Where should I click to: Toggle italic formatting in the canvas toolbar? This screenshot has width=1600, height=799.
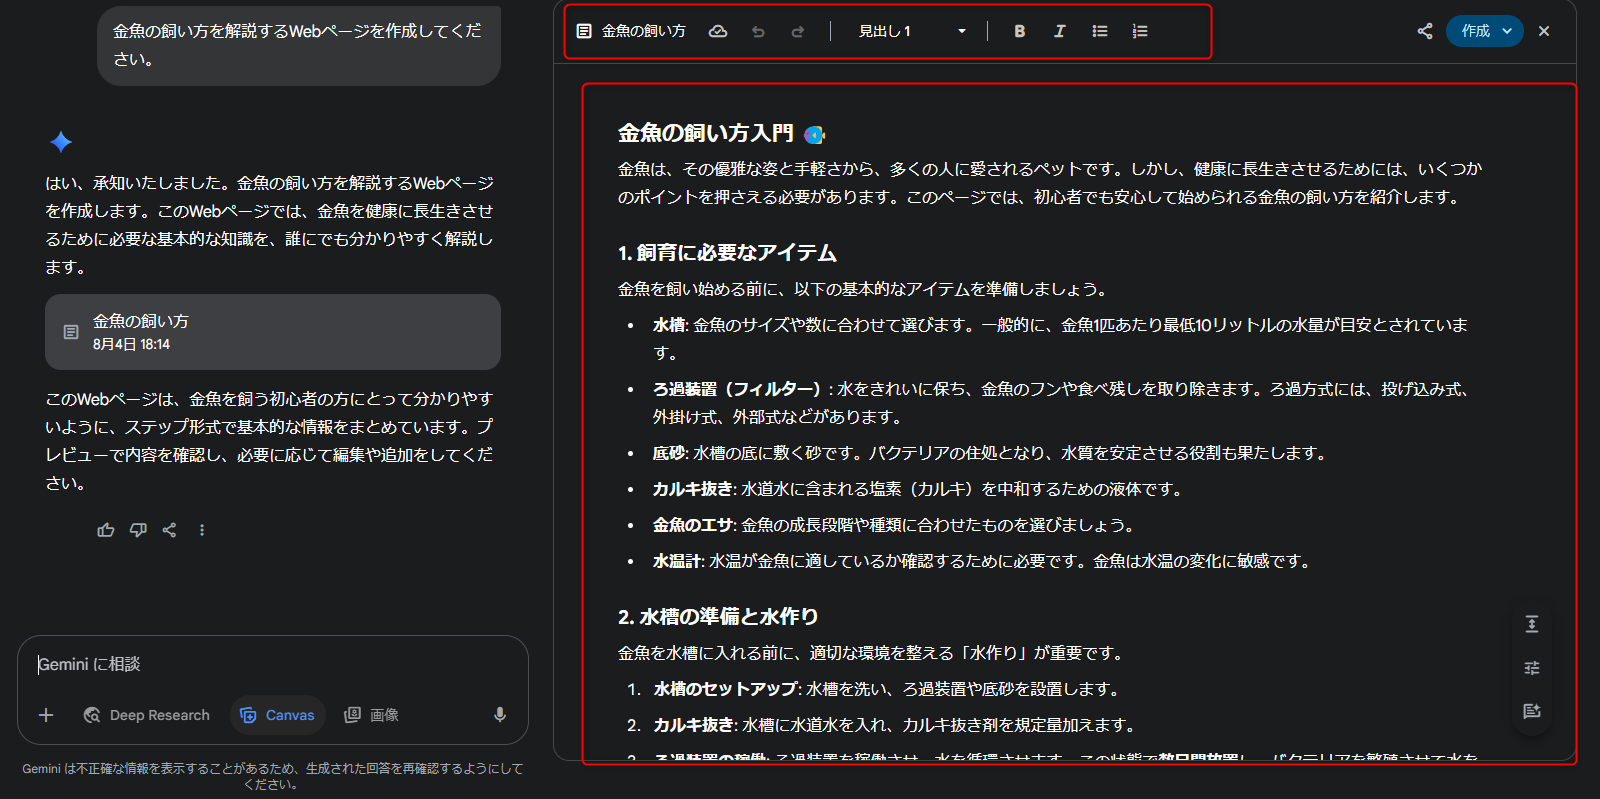click(1059, 32)
